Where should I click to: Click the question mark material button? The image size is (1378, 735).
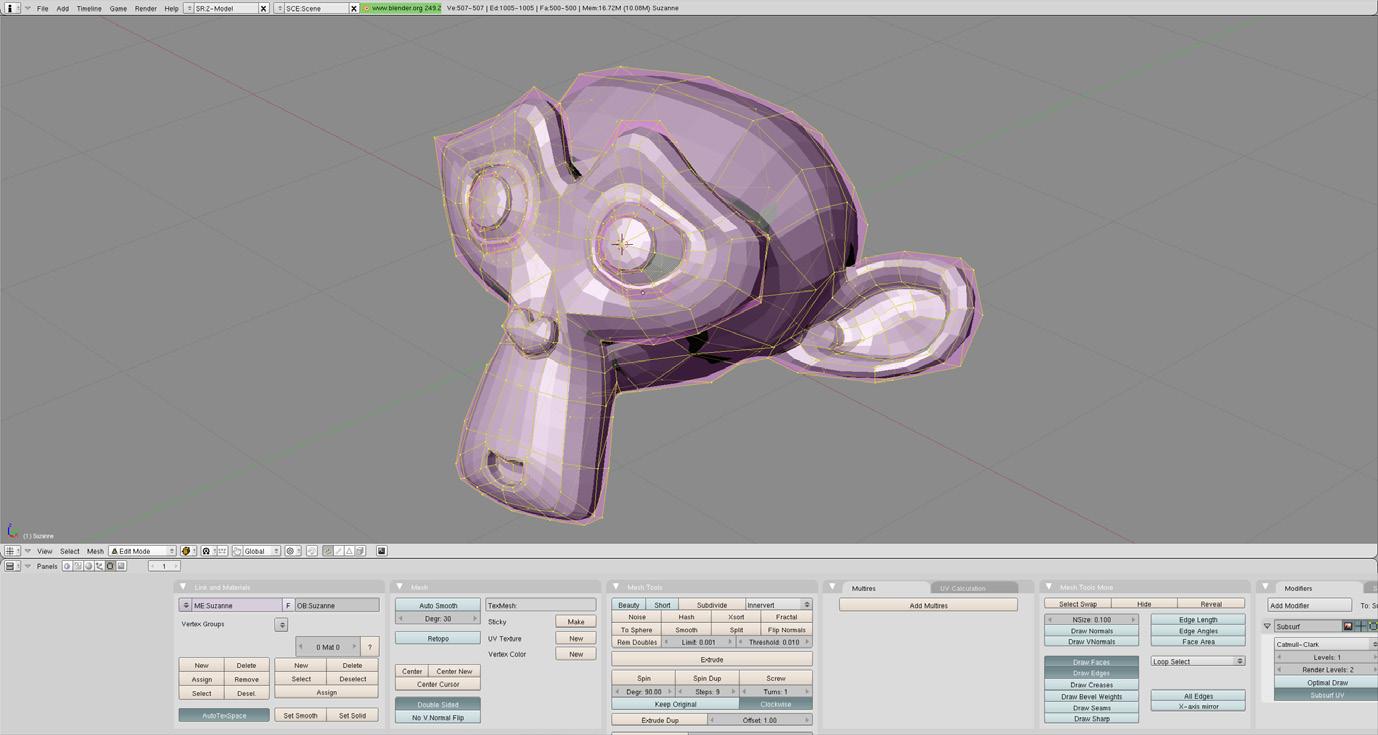pos(370,647)
